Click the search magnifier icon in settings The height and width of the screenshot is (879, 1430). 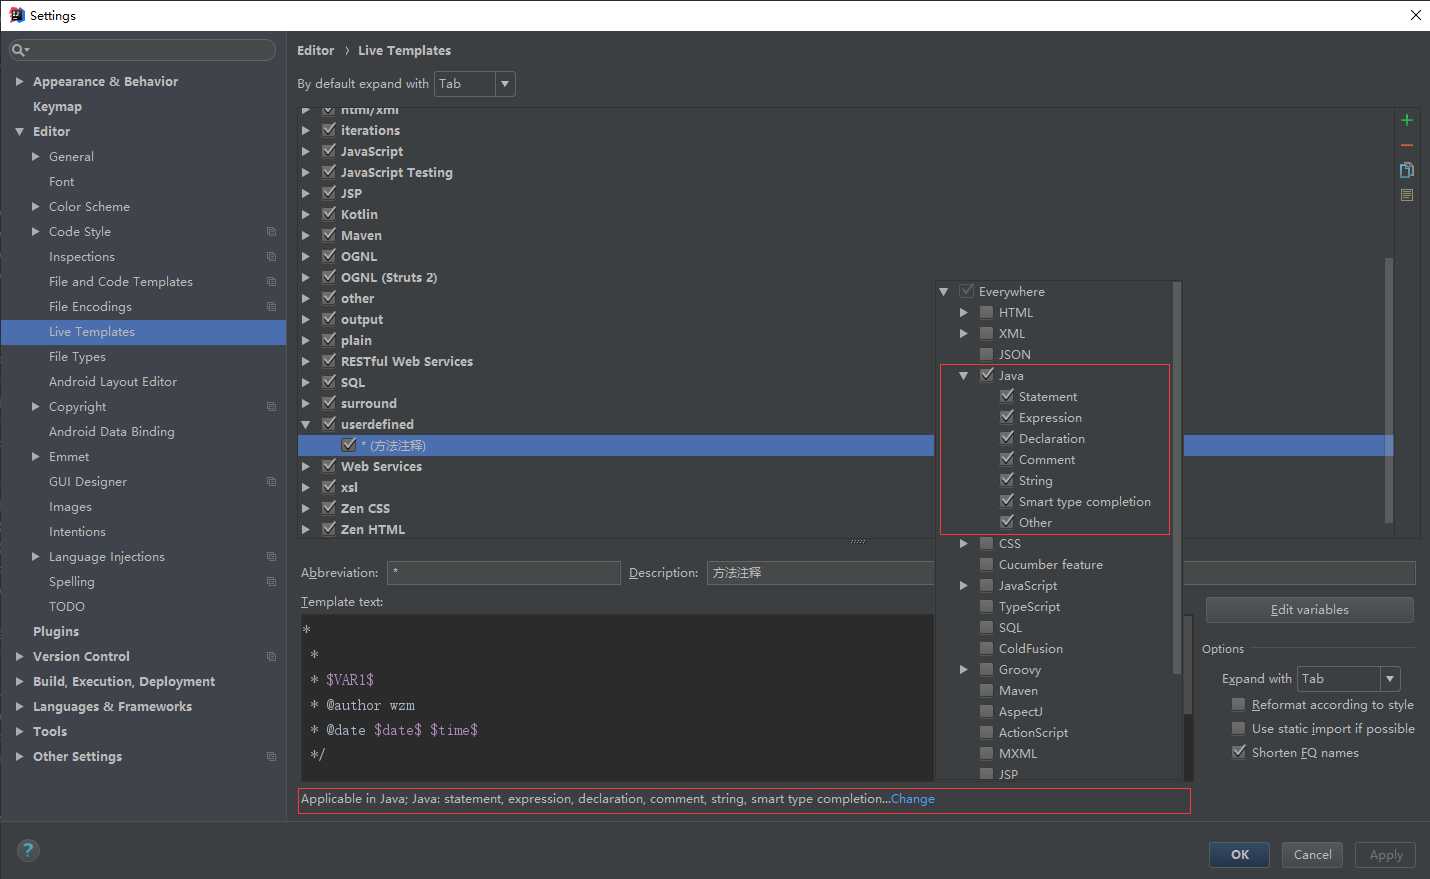[19, 50]
